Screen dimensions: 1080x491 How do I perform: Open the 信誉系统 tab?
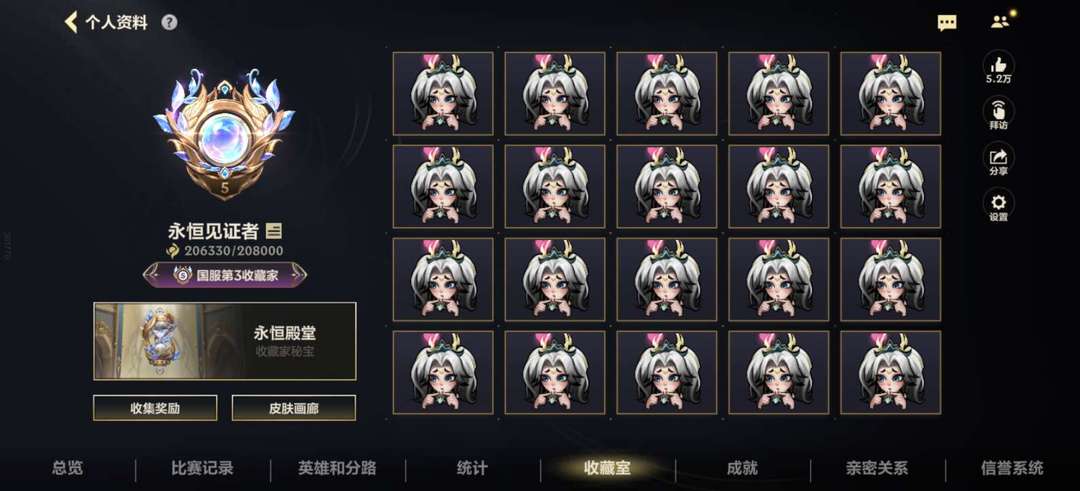pos(1012,468)
